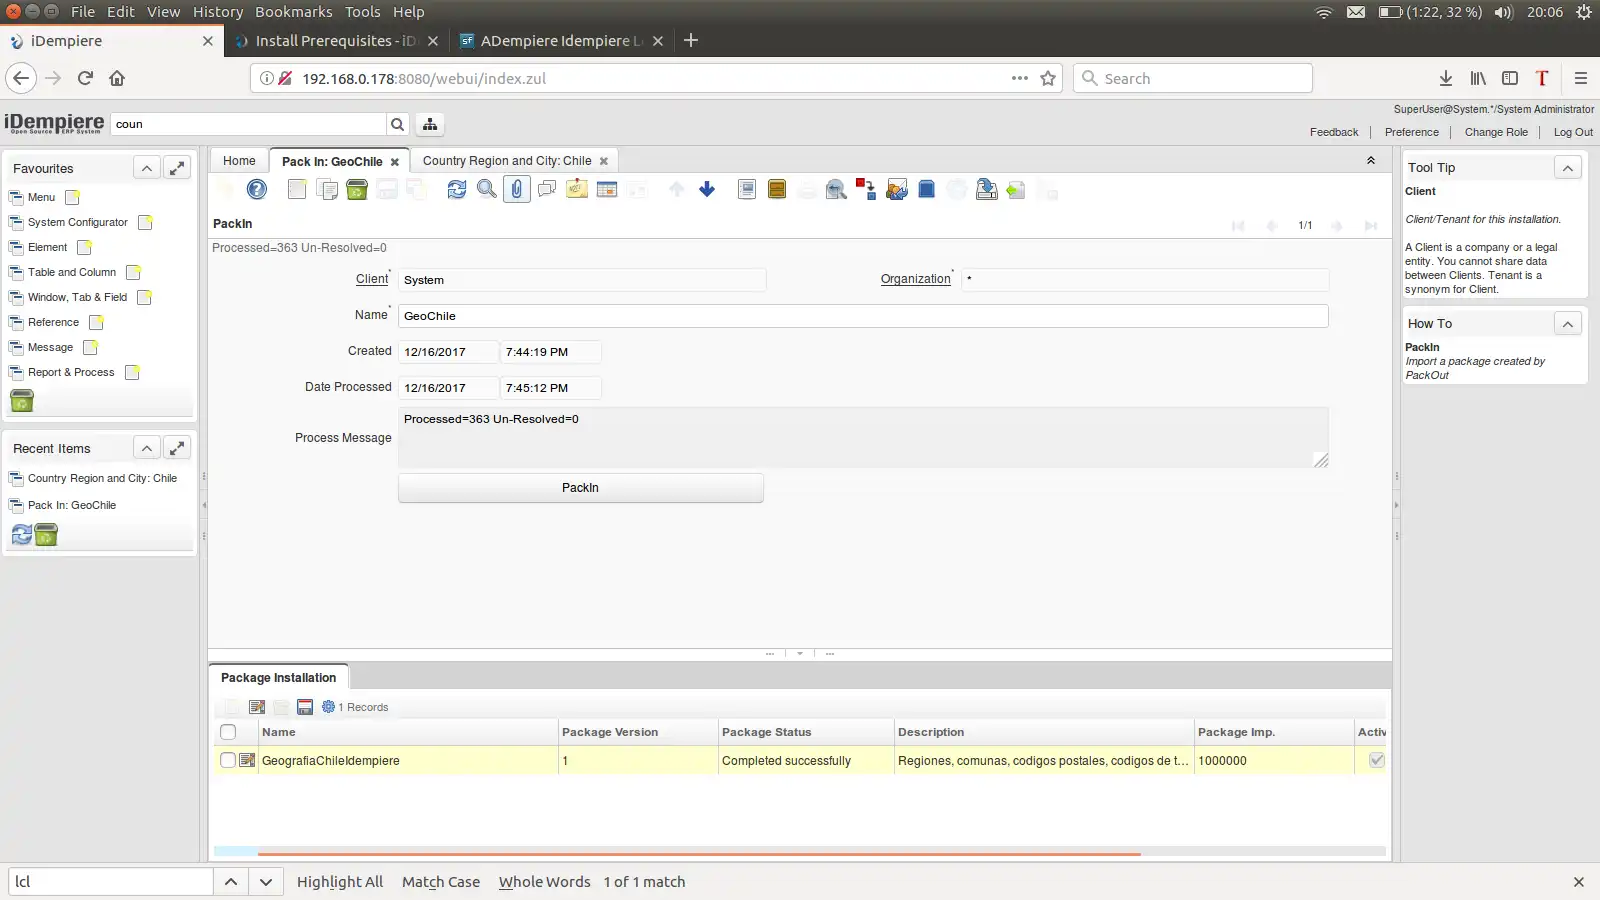Toggle new-window box beside Element favourite
The width and height of the screenshot is (1600, 900).
[85, 248]
